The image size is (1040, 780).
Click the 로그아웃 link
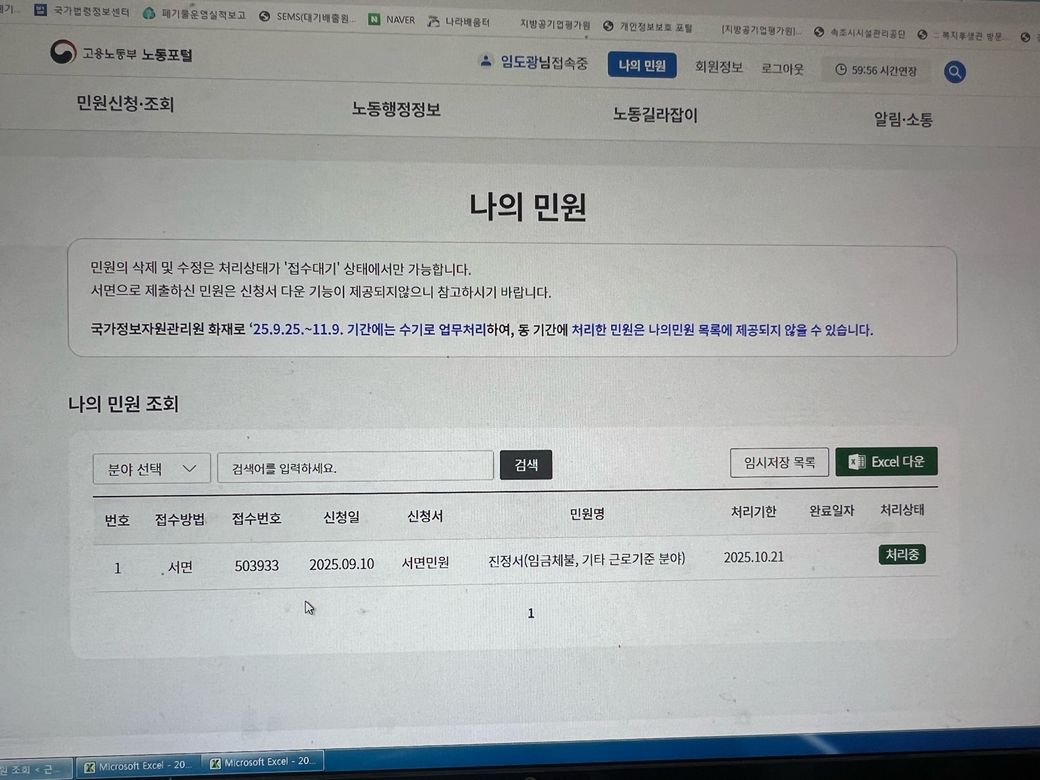tap(782, 68)
